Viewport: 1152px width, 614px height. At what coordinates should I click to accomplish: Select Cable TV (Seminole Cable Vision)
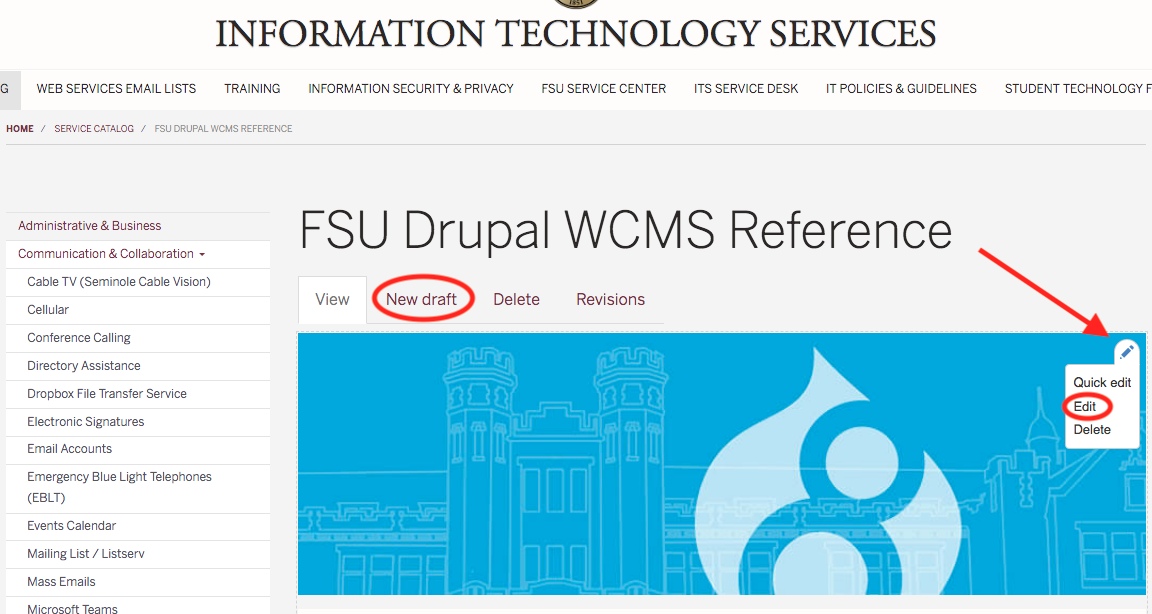pyautogui.click(x=119, y=282)
